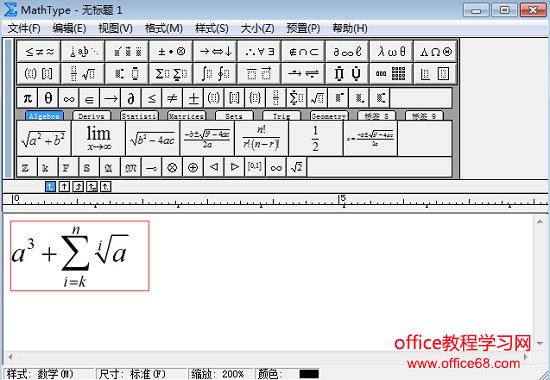
Task: Switch to the Geometry tab
Action: [x=329, y=116]
